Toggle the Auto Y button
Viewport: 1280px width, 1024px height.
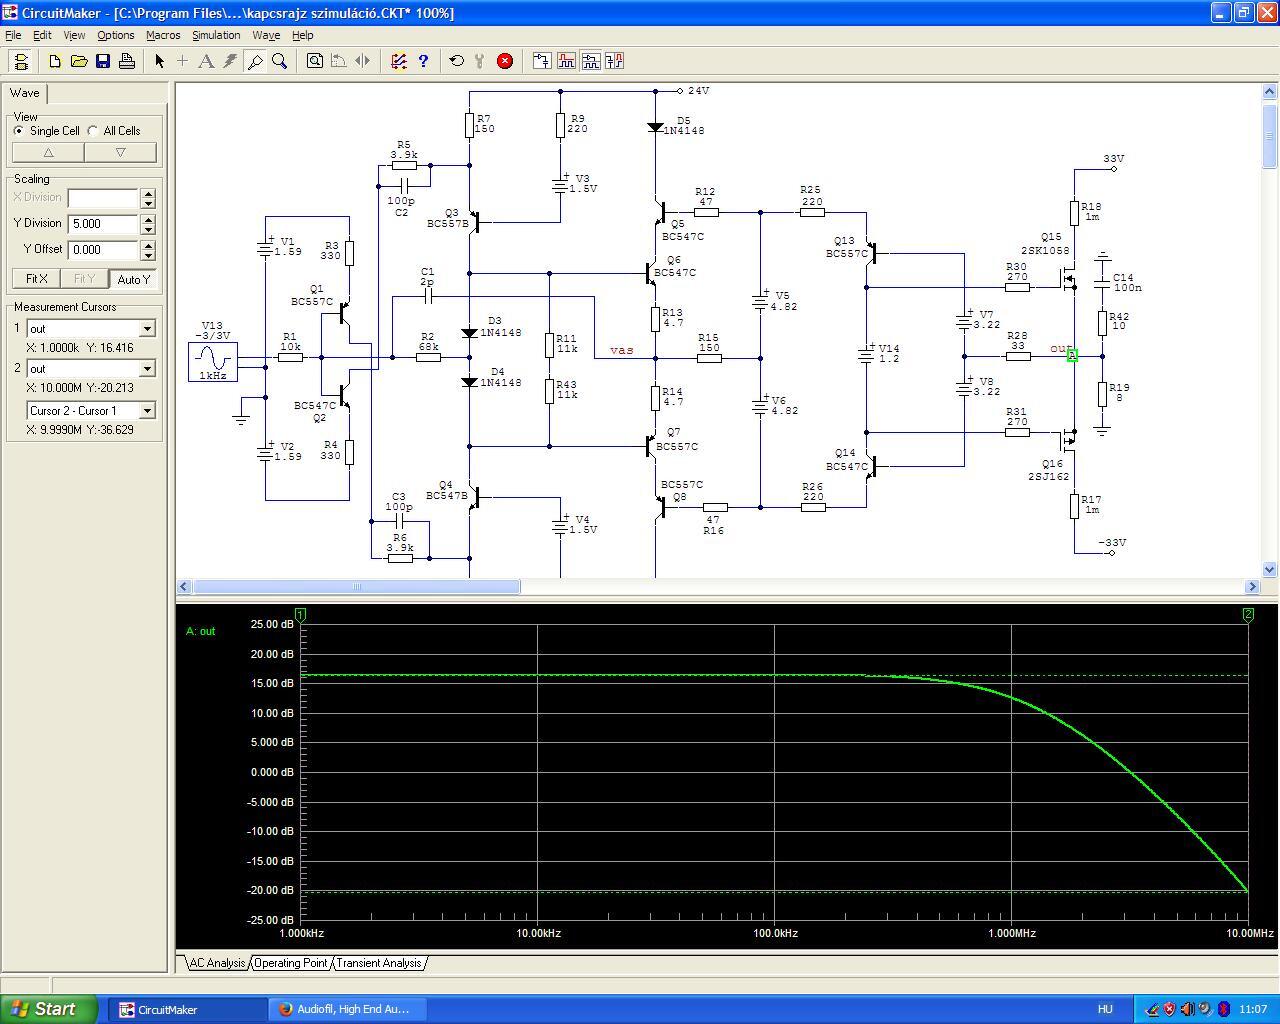tap(133, 279)
